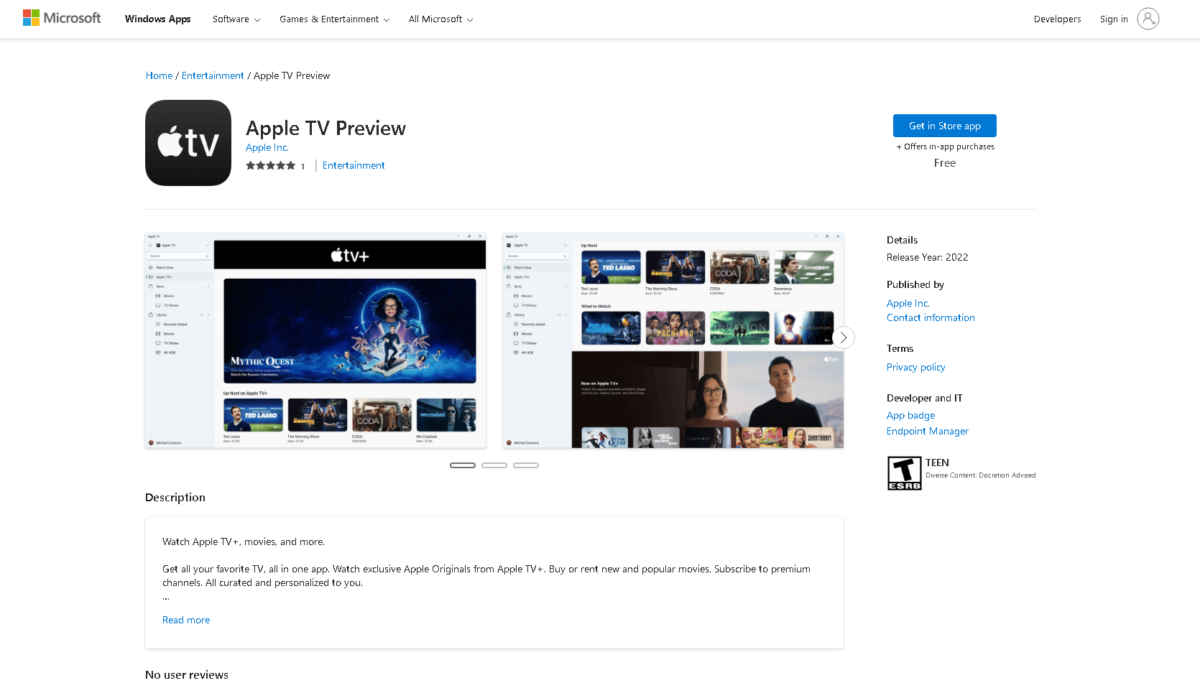The height and width of the screenshot is (688, 1200).
Task: Open the All Microsoft dropdown
Action: 441,19
